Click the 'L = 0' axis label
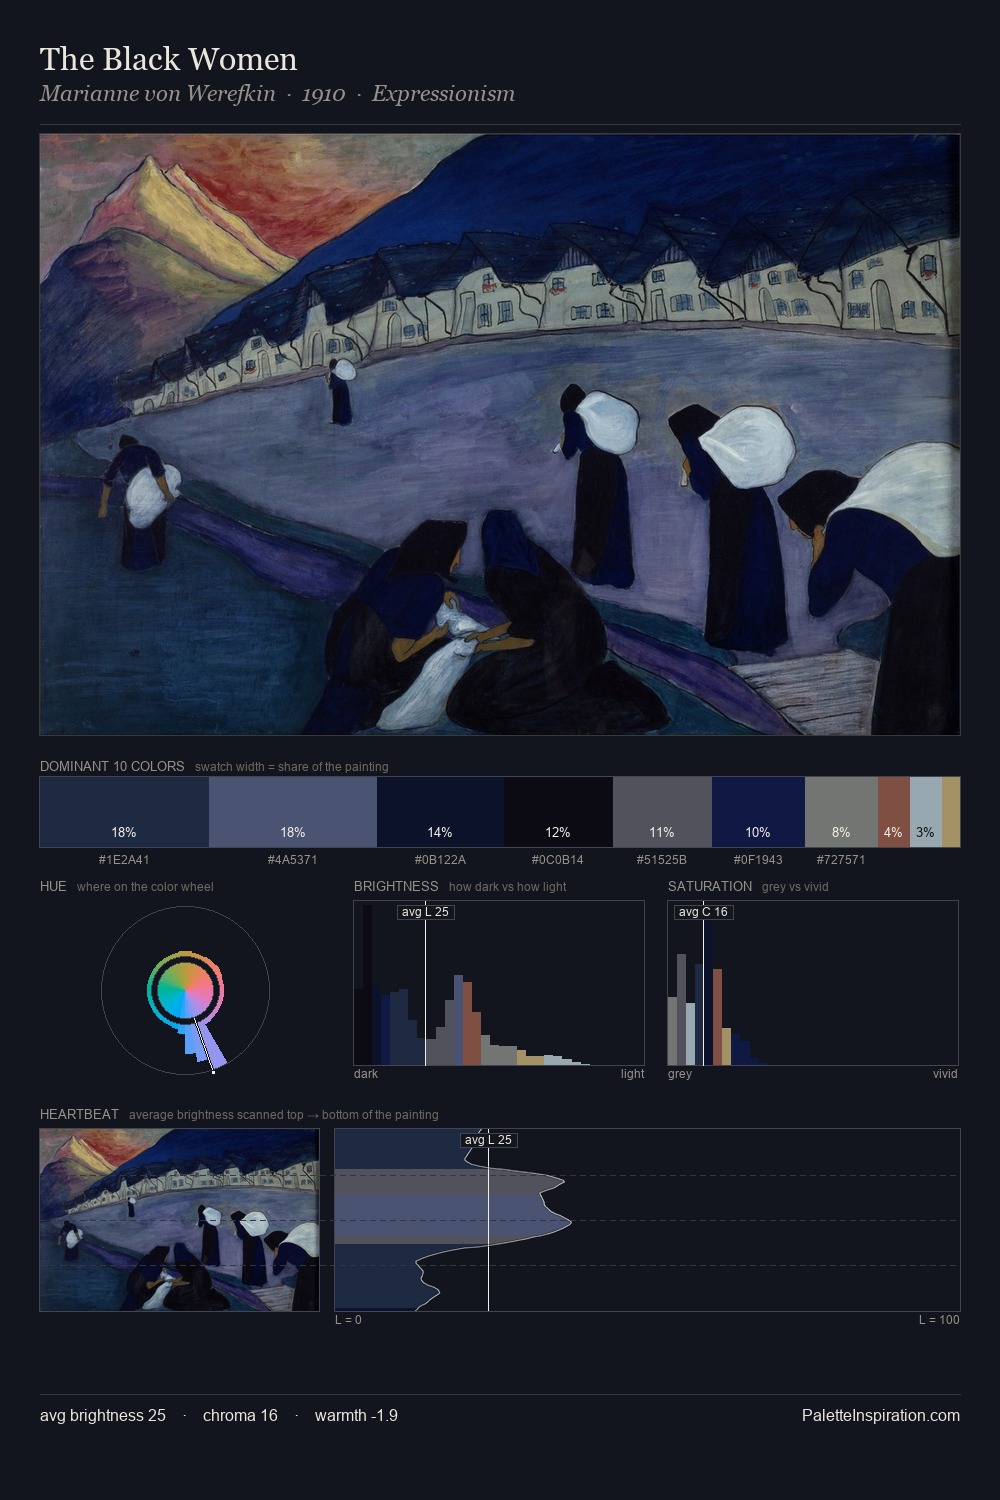This screenshot has width=1000, height=1500. tap(348, 1319)
